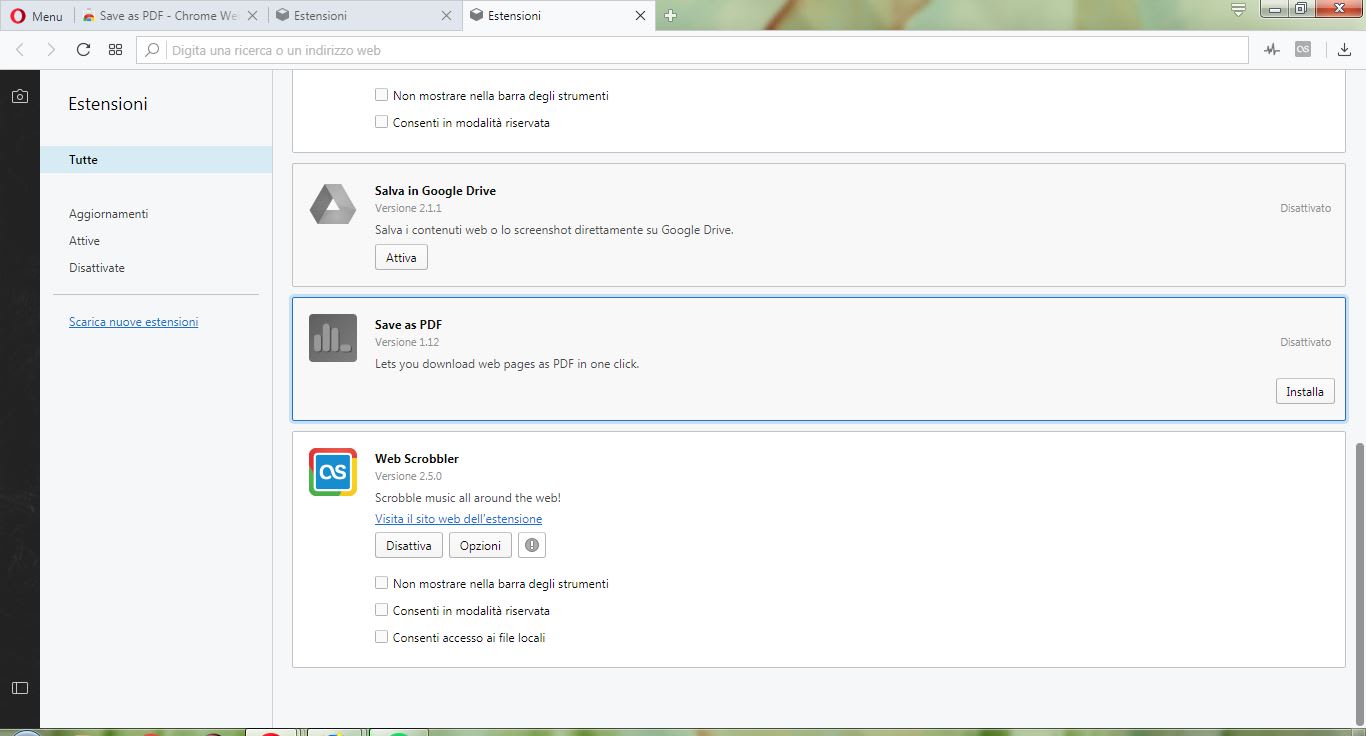Check top Non mostrare nella barra degli strumenti
The image size is (1366, 736).
[381, 95]
